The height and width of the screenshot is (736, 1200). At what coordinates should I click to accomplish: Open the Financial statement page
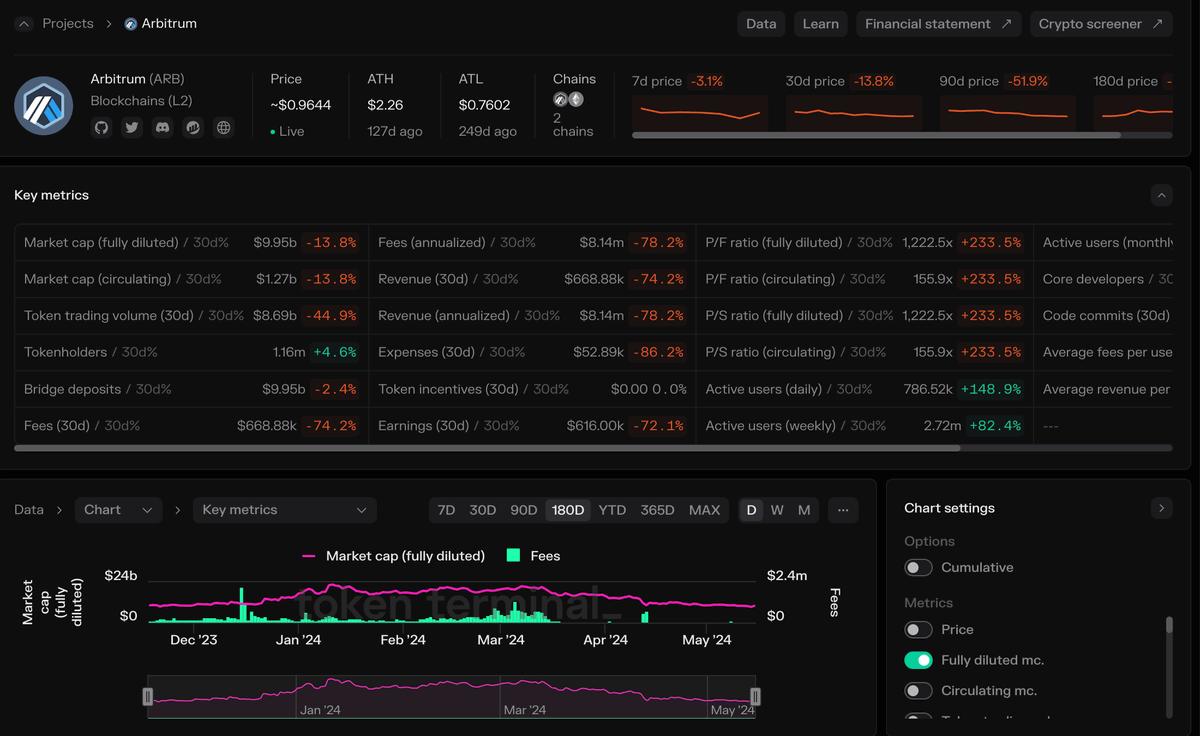(x=938, y=23)
